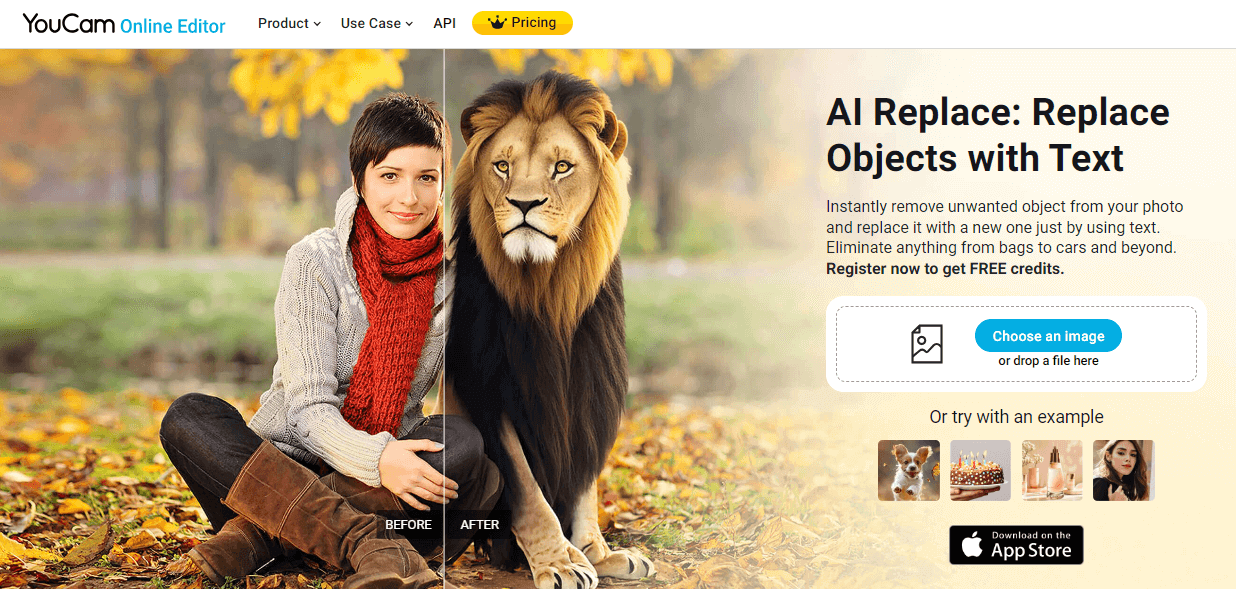Open the Product menu

coord(289,23)
